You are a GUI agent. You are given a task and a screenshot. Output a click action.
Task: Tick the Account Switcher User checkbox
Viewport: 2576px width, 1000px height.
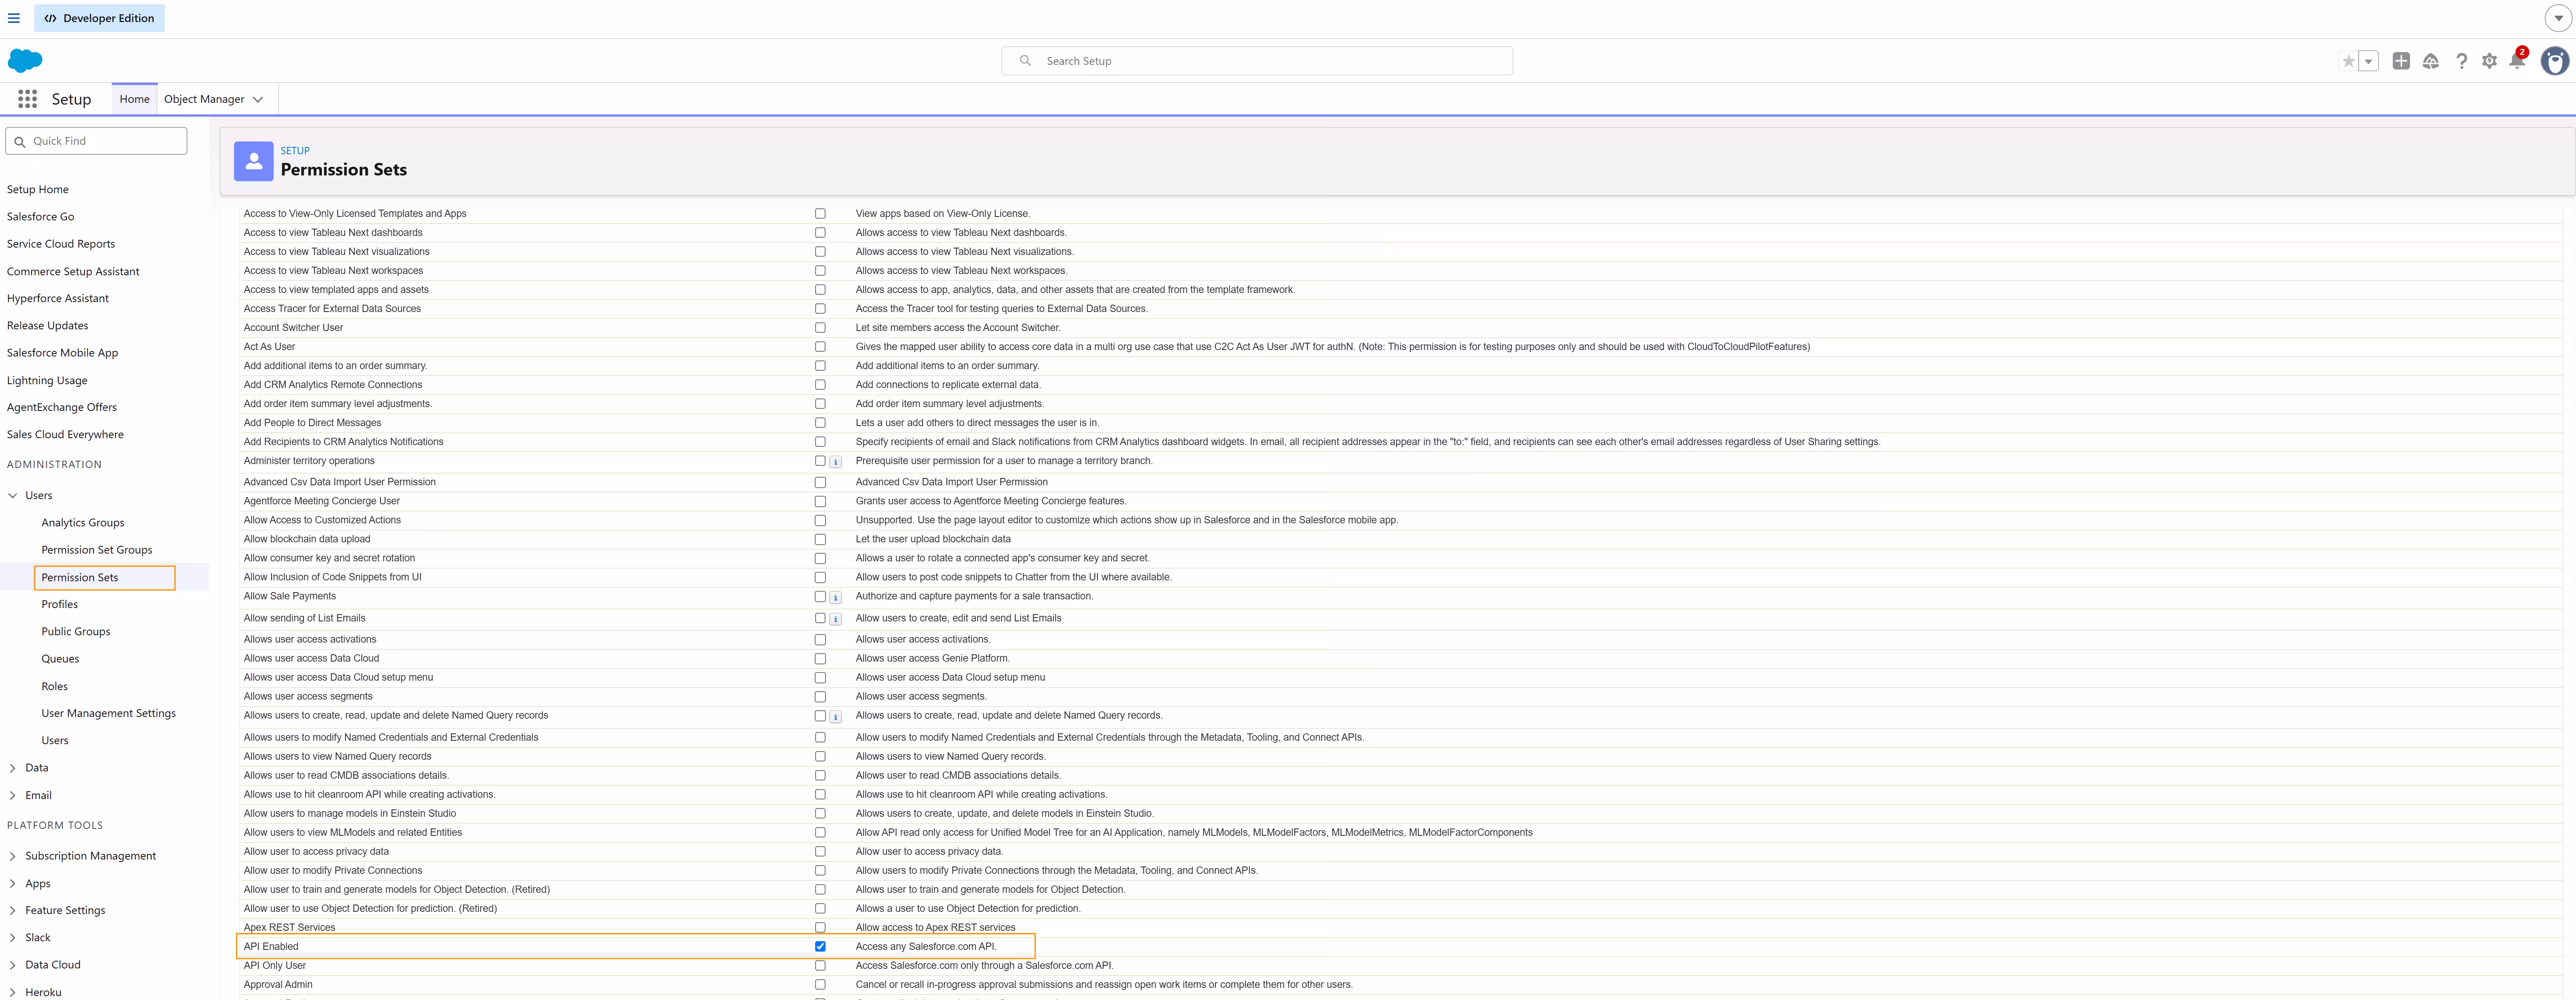pos(820,327)
